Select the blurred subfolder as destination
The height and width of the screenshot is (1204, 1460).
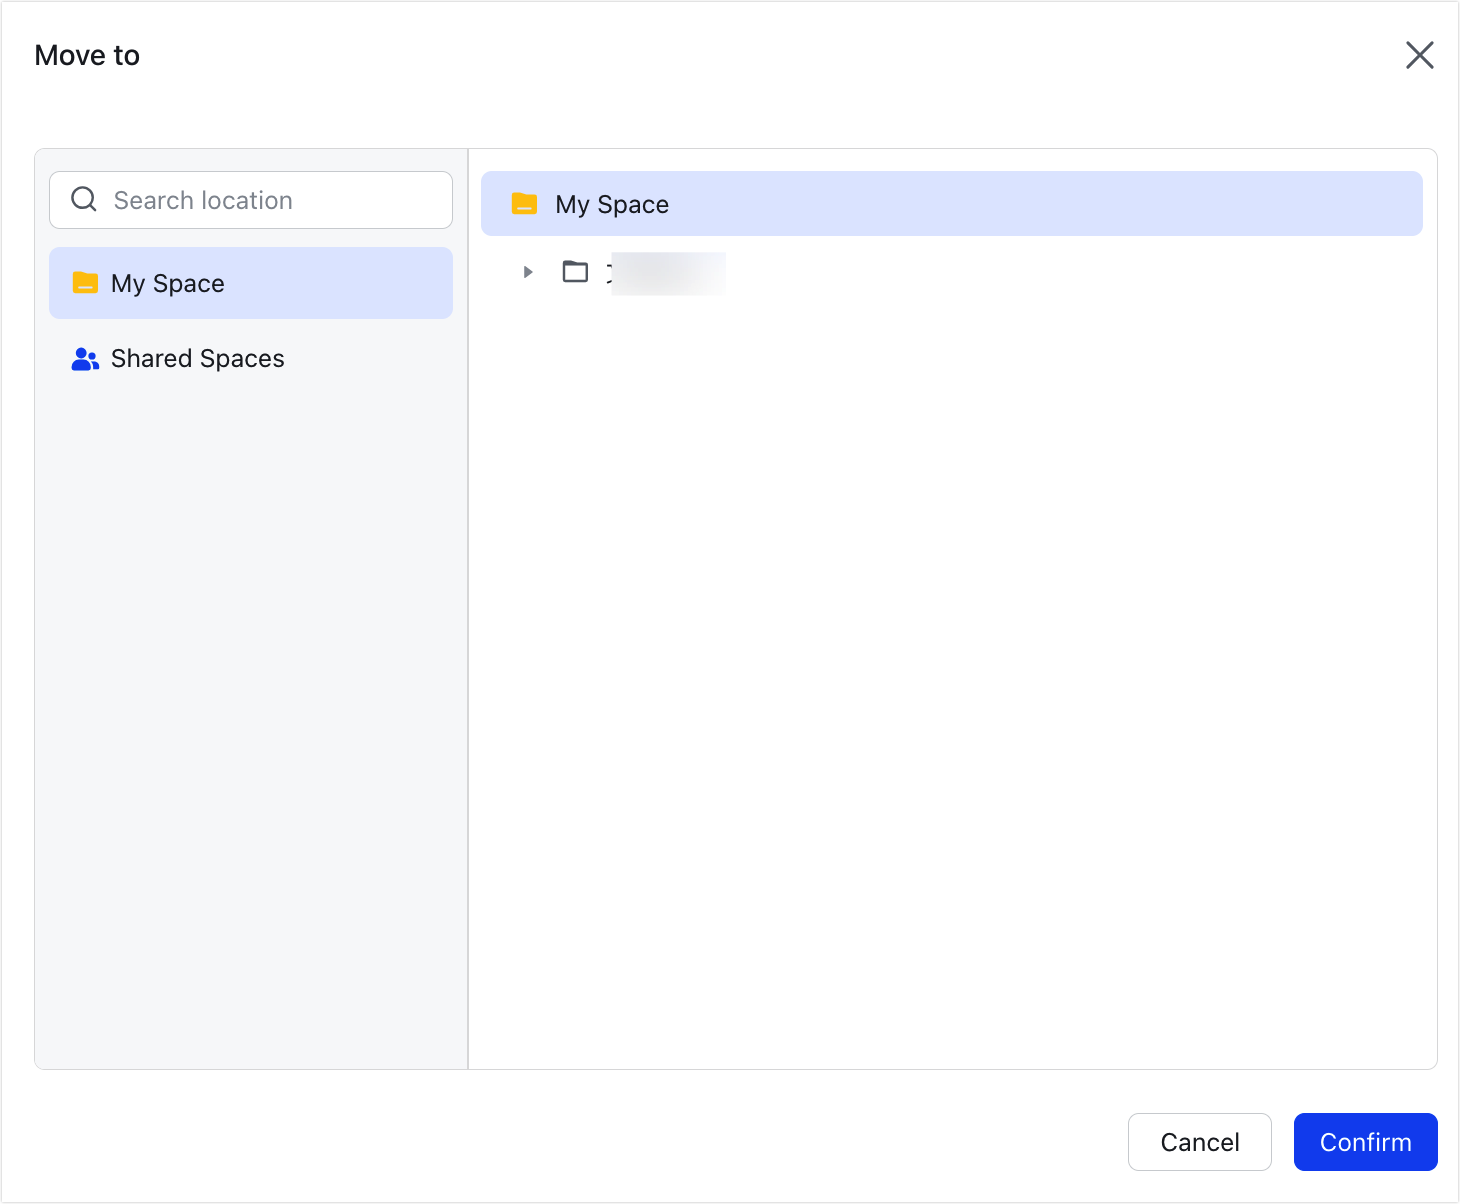tap(665, 272)
